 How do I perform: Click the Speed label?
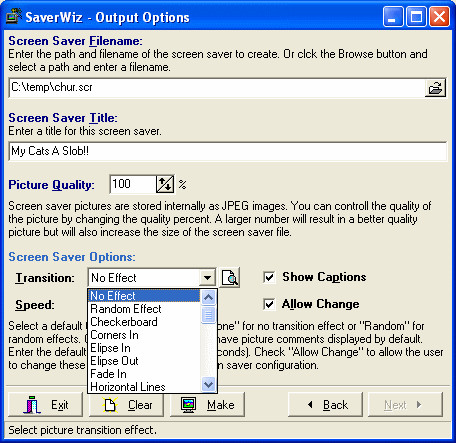(x=35, y=305)
